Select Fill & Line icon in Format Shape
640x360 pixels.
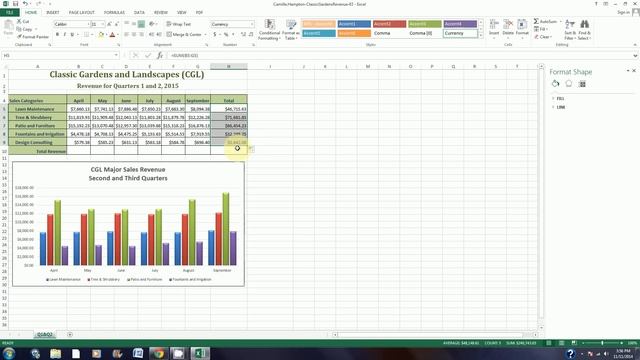coord(555,84)
